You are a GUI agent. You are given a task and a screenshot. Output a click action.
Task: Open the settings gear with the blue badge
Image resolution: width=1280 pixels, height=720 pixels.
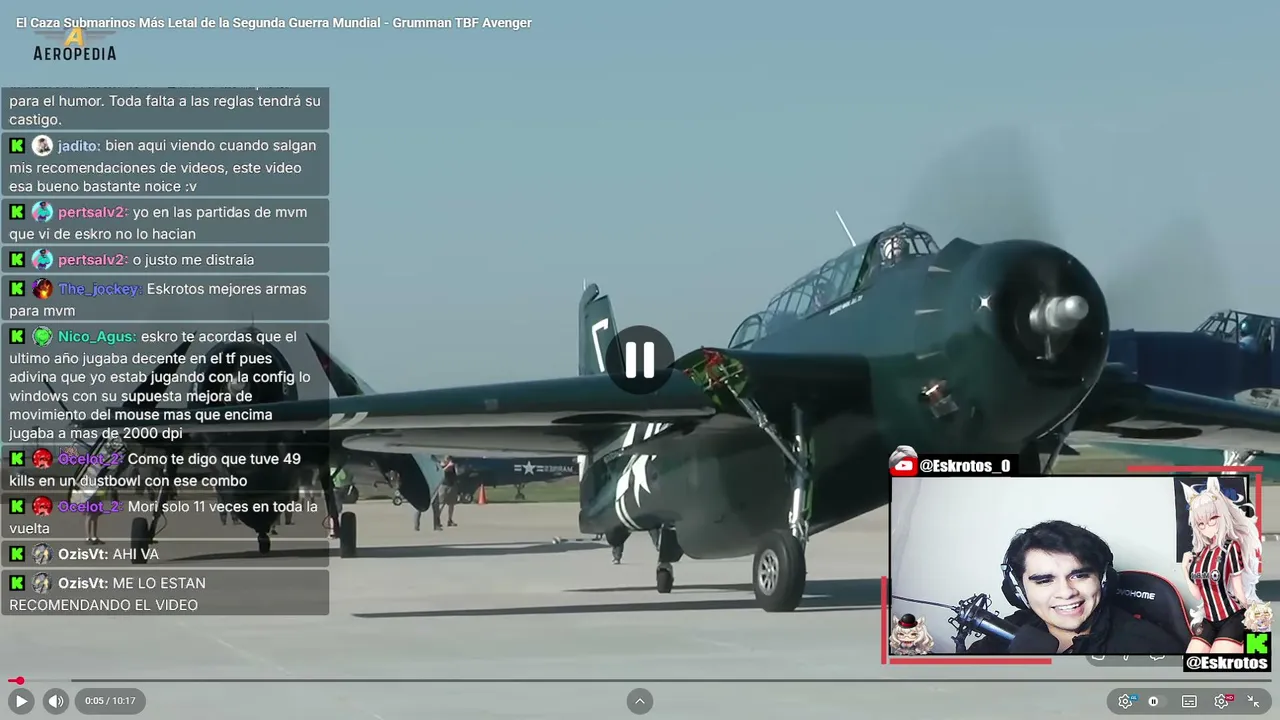[x=1126, y=701]
